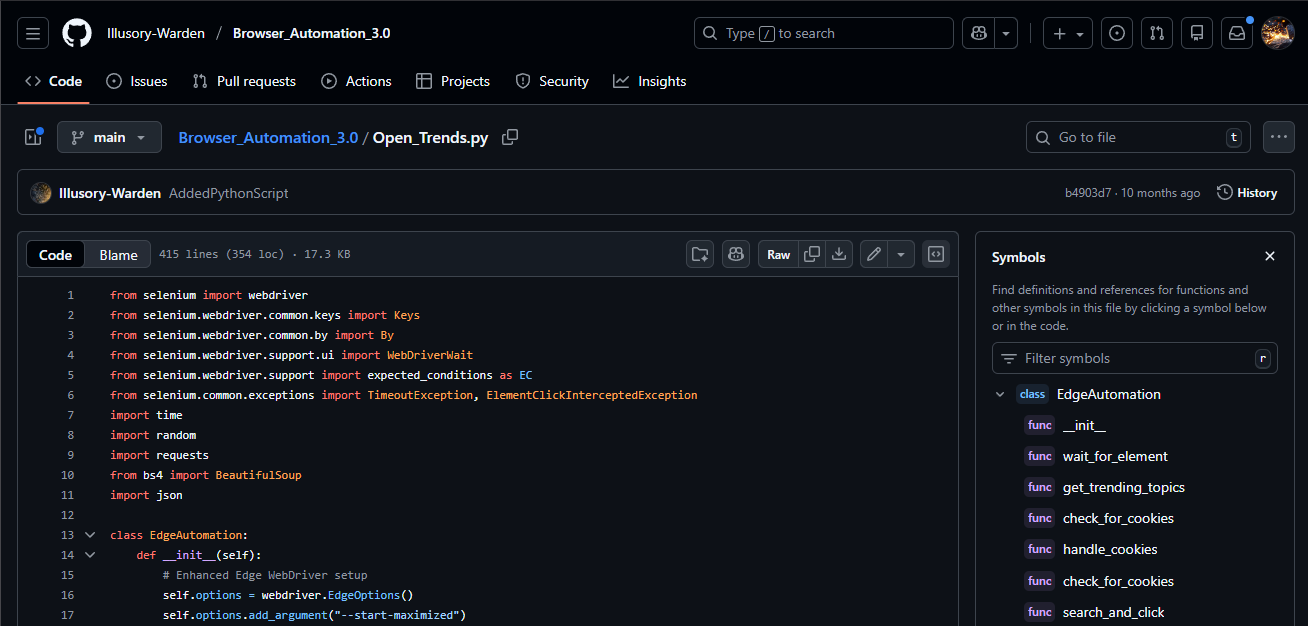Open notifications inbox icon
Viewport: 1308px width, 626px height.
tap(1236, 33)
